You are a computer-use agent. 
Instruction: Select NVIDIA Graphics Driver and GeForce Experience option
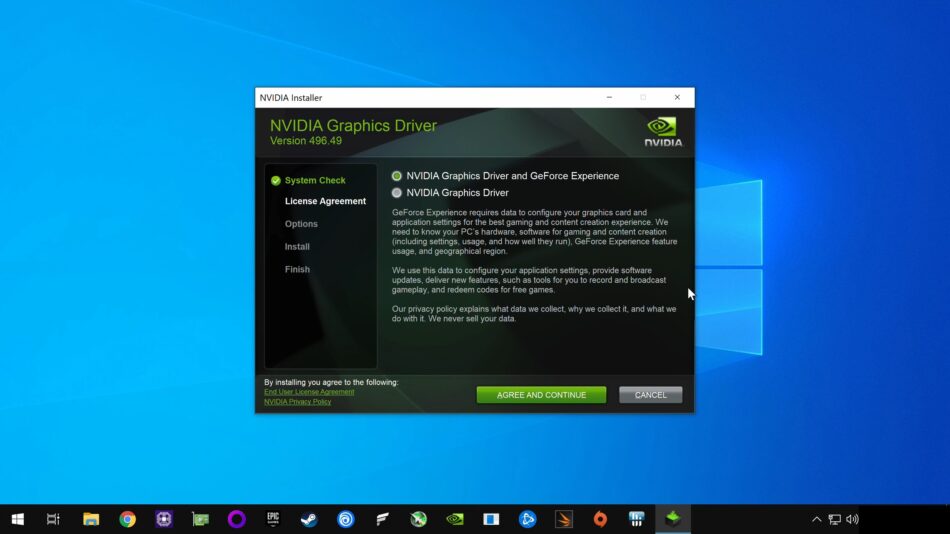coord(397,176)
